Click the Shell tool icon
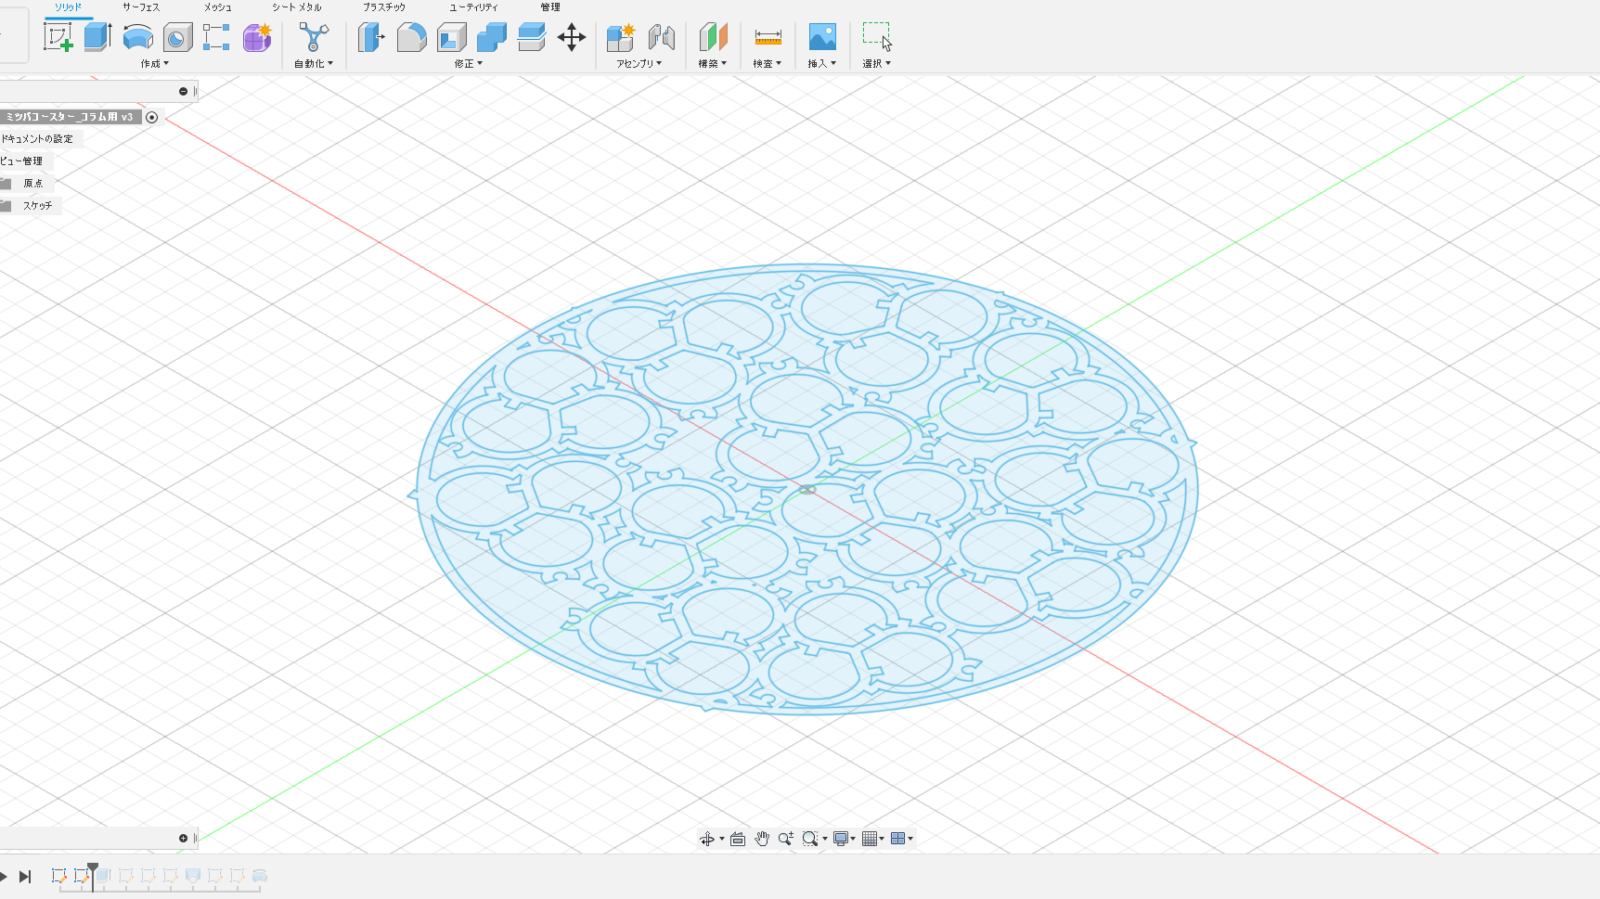The height and width of the screenshot is (899, 1600). pos(451,38)
